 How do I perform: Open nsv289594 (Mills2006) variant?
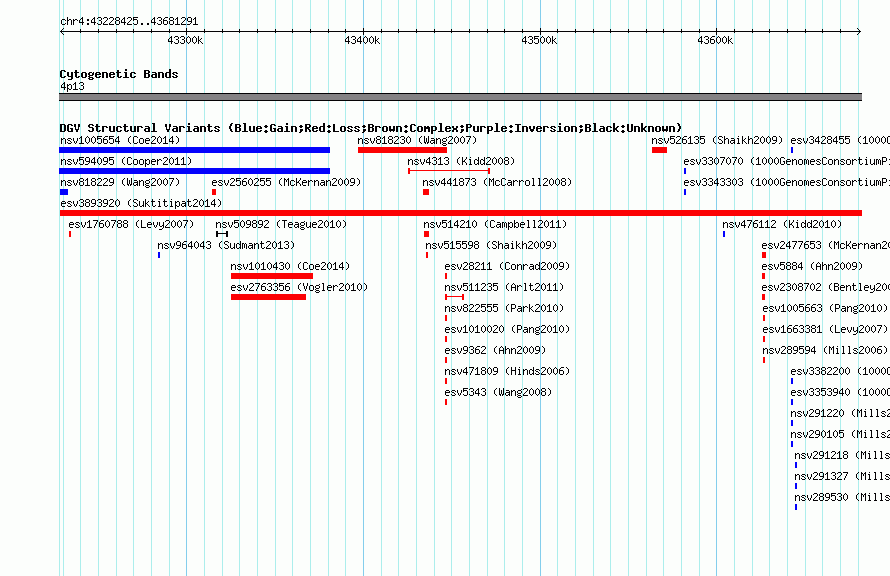(825, 350)
